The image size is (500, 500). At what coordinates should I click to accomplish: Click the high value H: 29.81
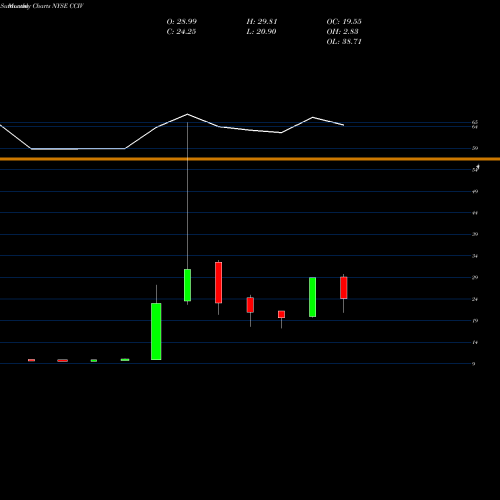click(262, 22)
